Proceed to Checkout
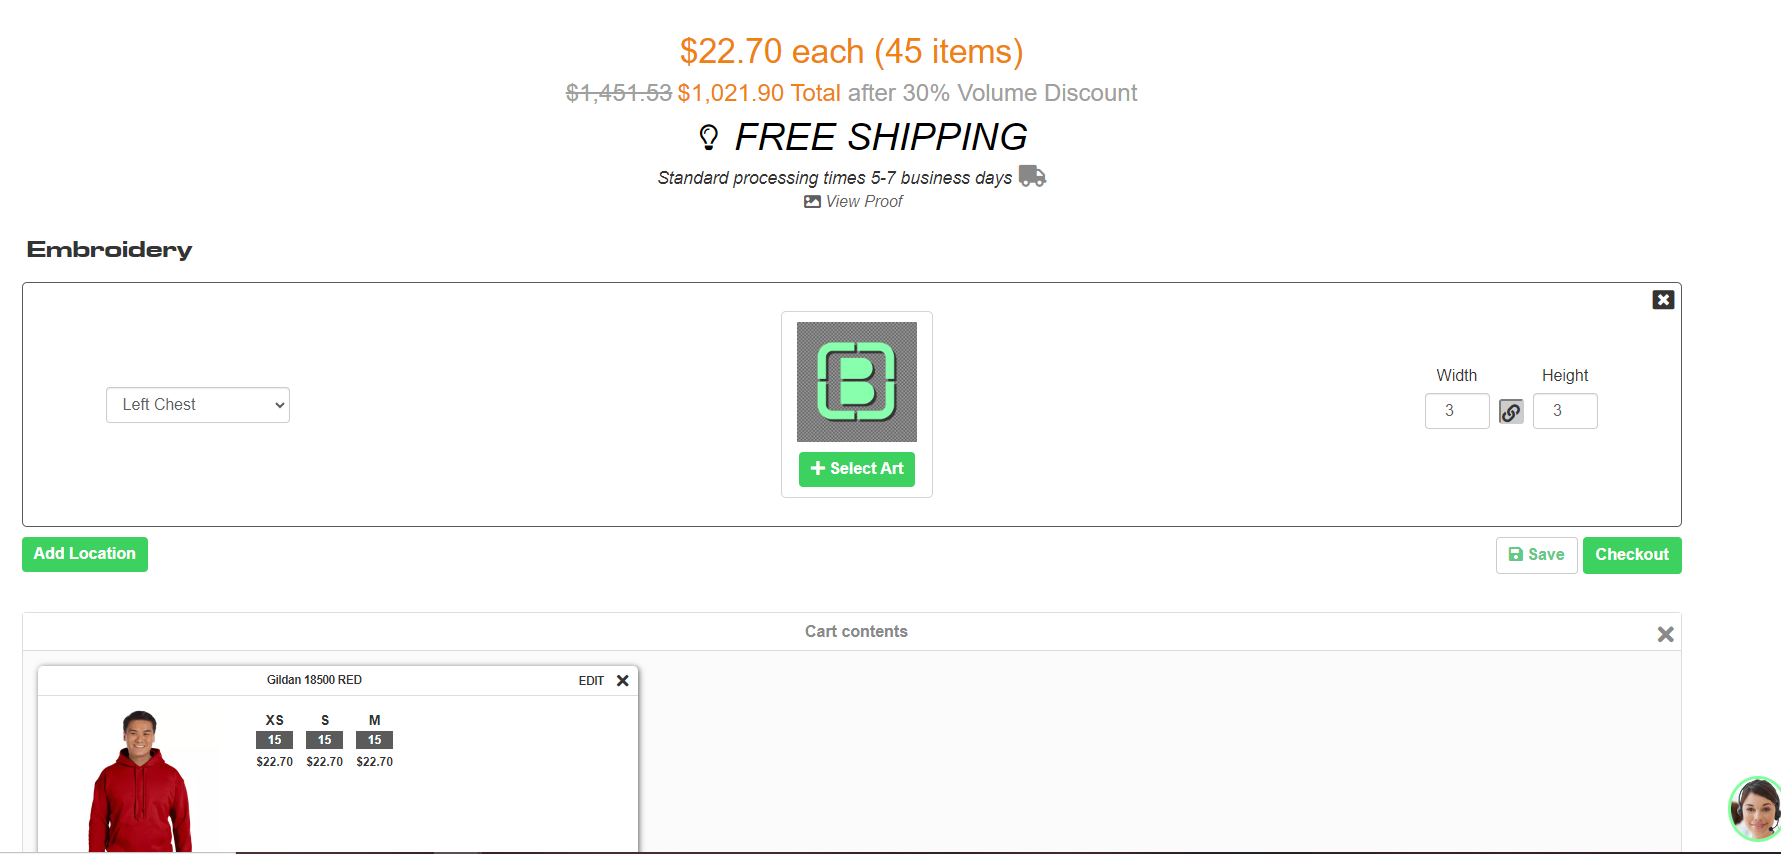1781x854 pixels. (x=1632, y=555)
